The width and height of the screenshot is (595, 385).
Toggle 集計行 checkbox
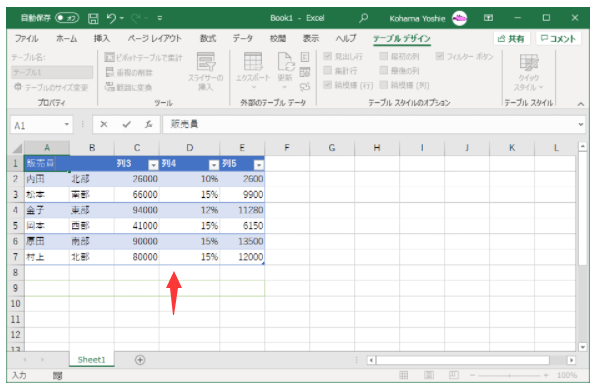click(327, 70)
